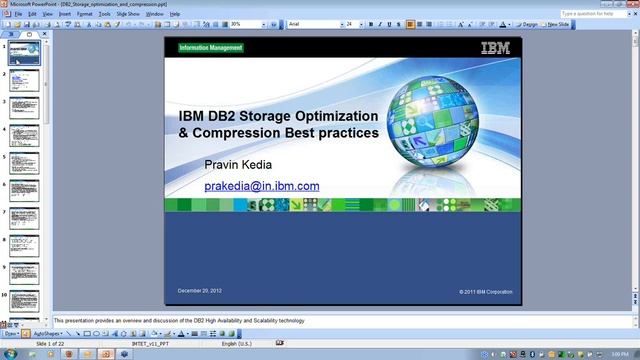The width and height of the screenshot is (640, 360).
Task: Insert WordArt from Drawing toolbar
Action: click(115, 334)
